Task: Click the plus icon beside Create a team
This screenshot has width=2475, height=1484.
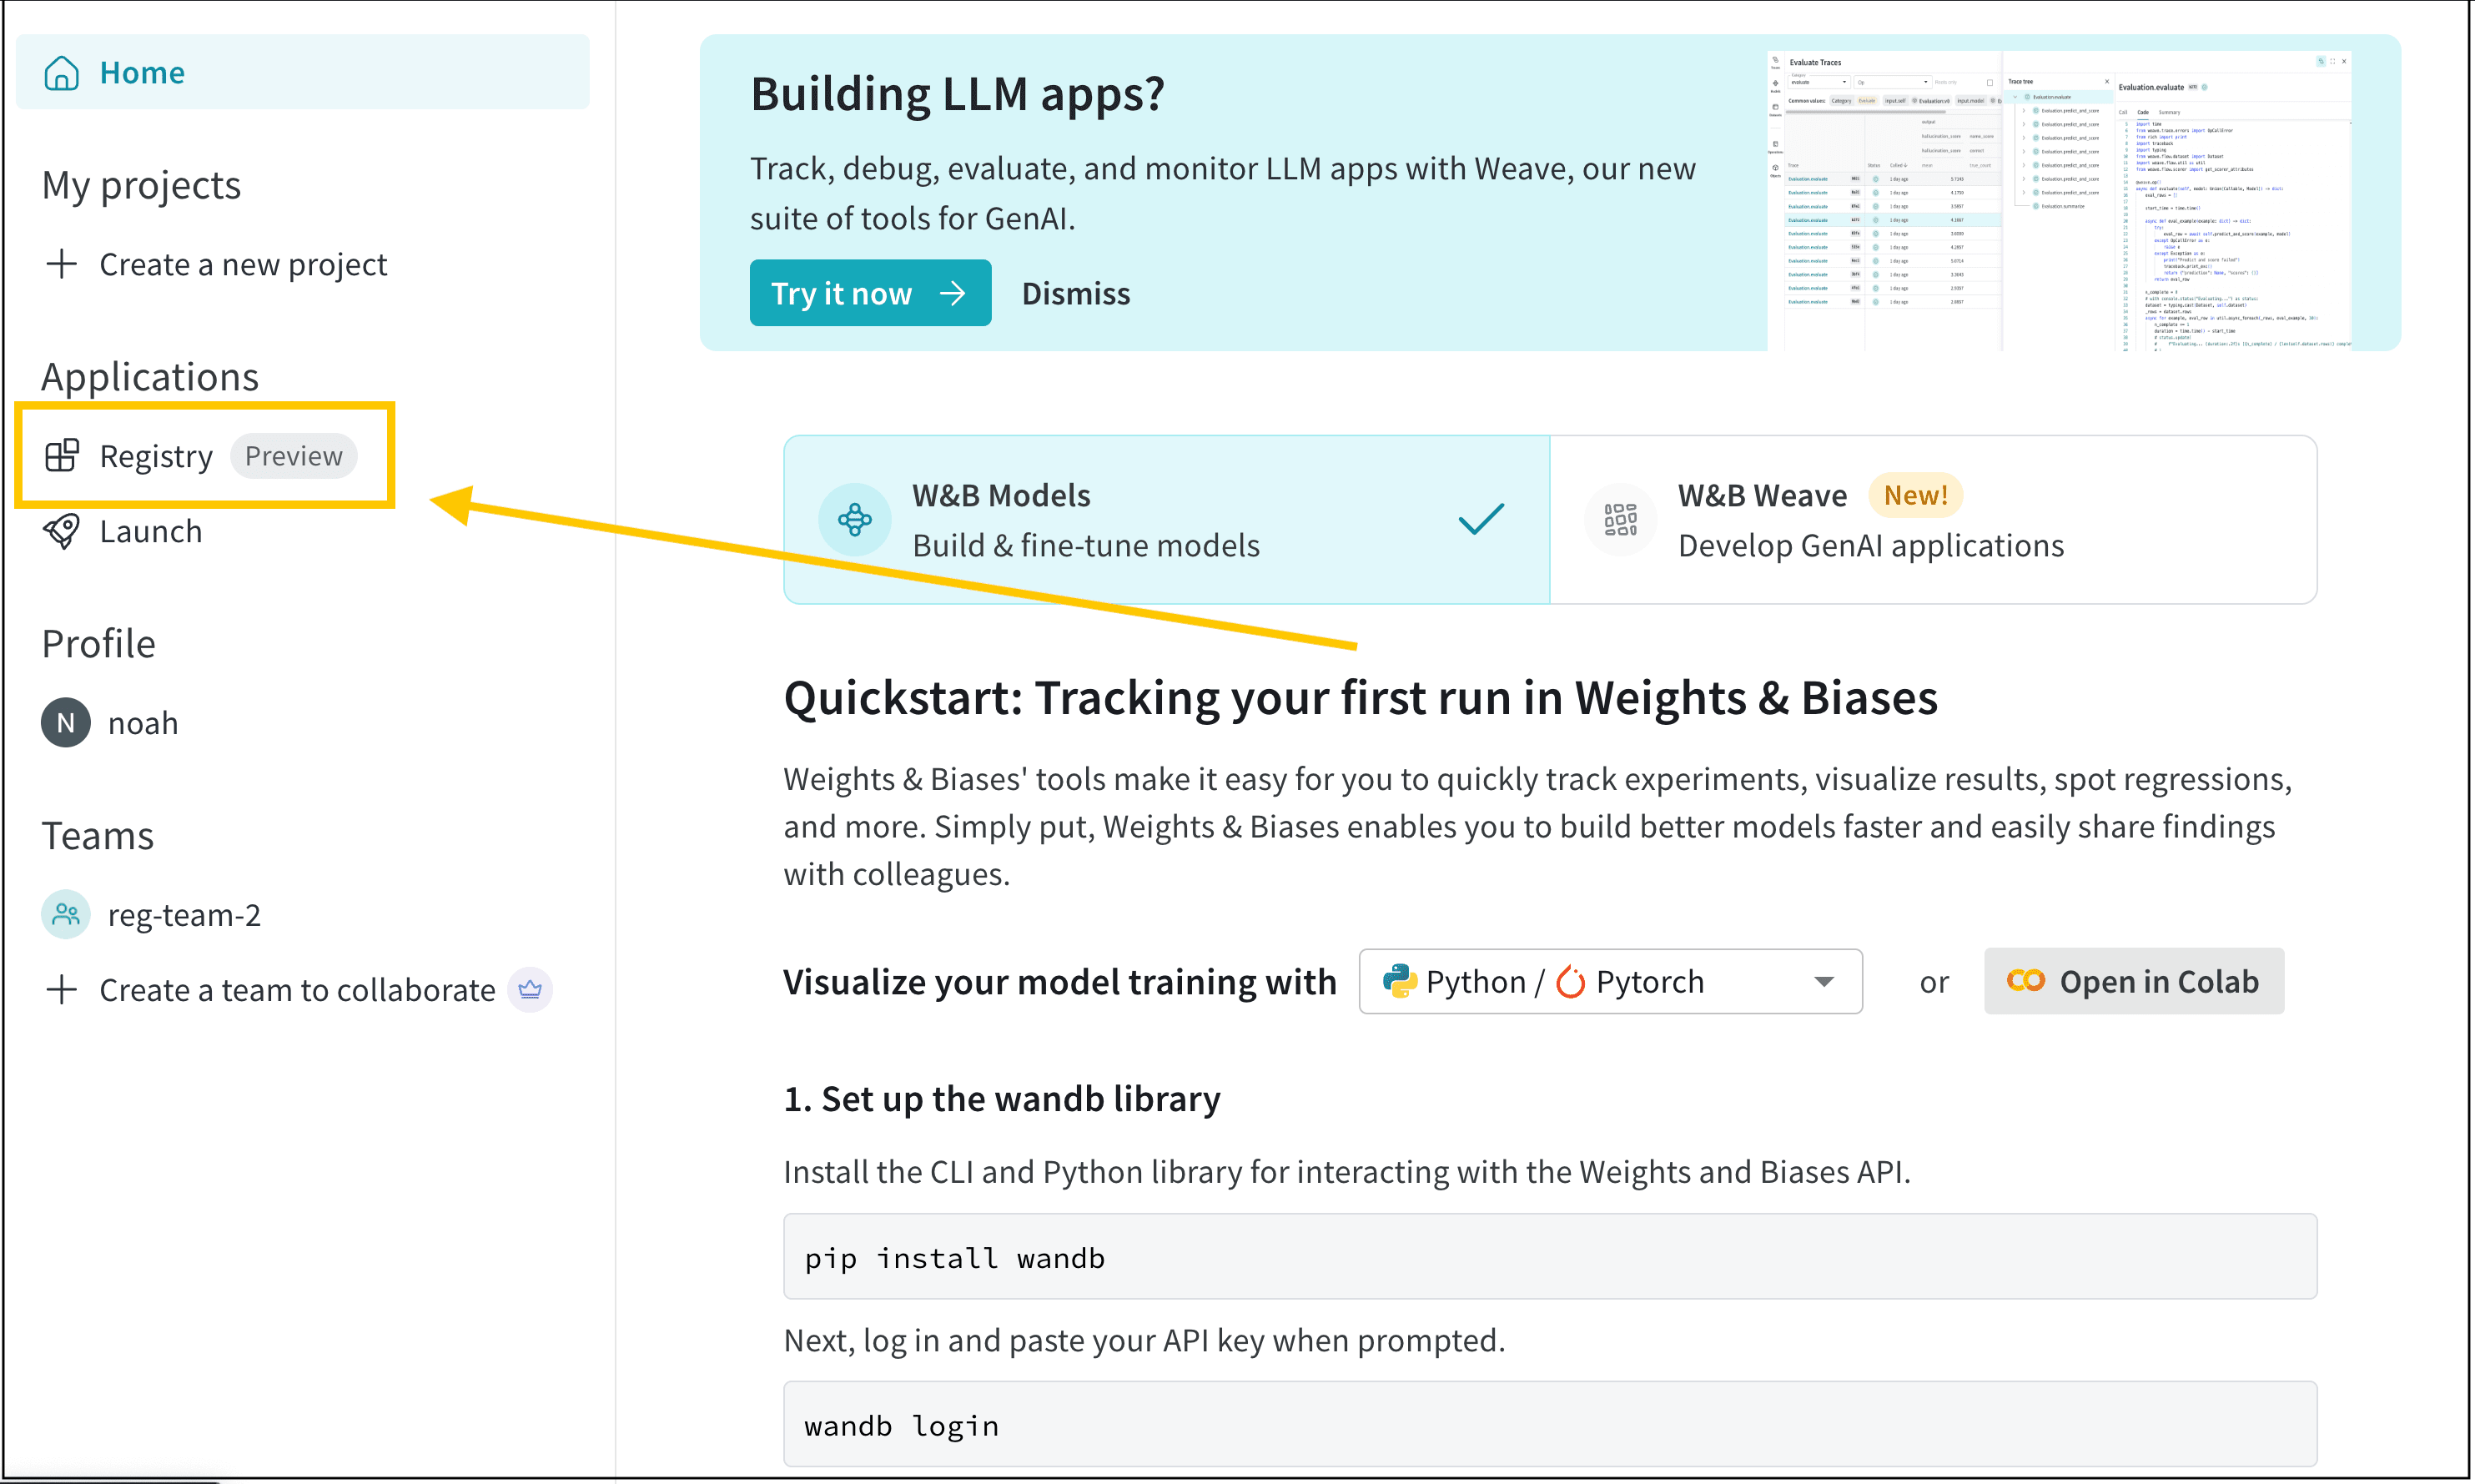Action: (62, 990)
